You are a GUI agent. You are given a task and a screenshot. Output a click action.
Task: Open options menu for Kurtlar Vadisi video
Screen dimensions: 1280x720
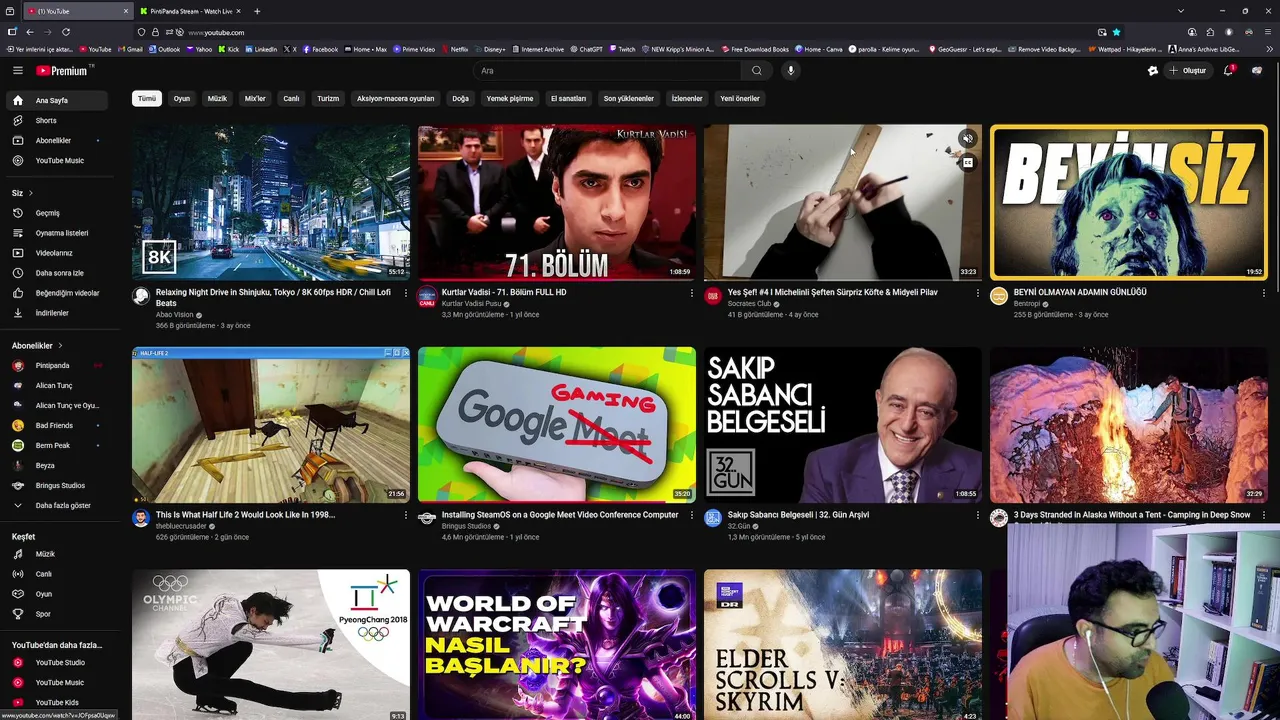(x=692, y=293)
